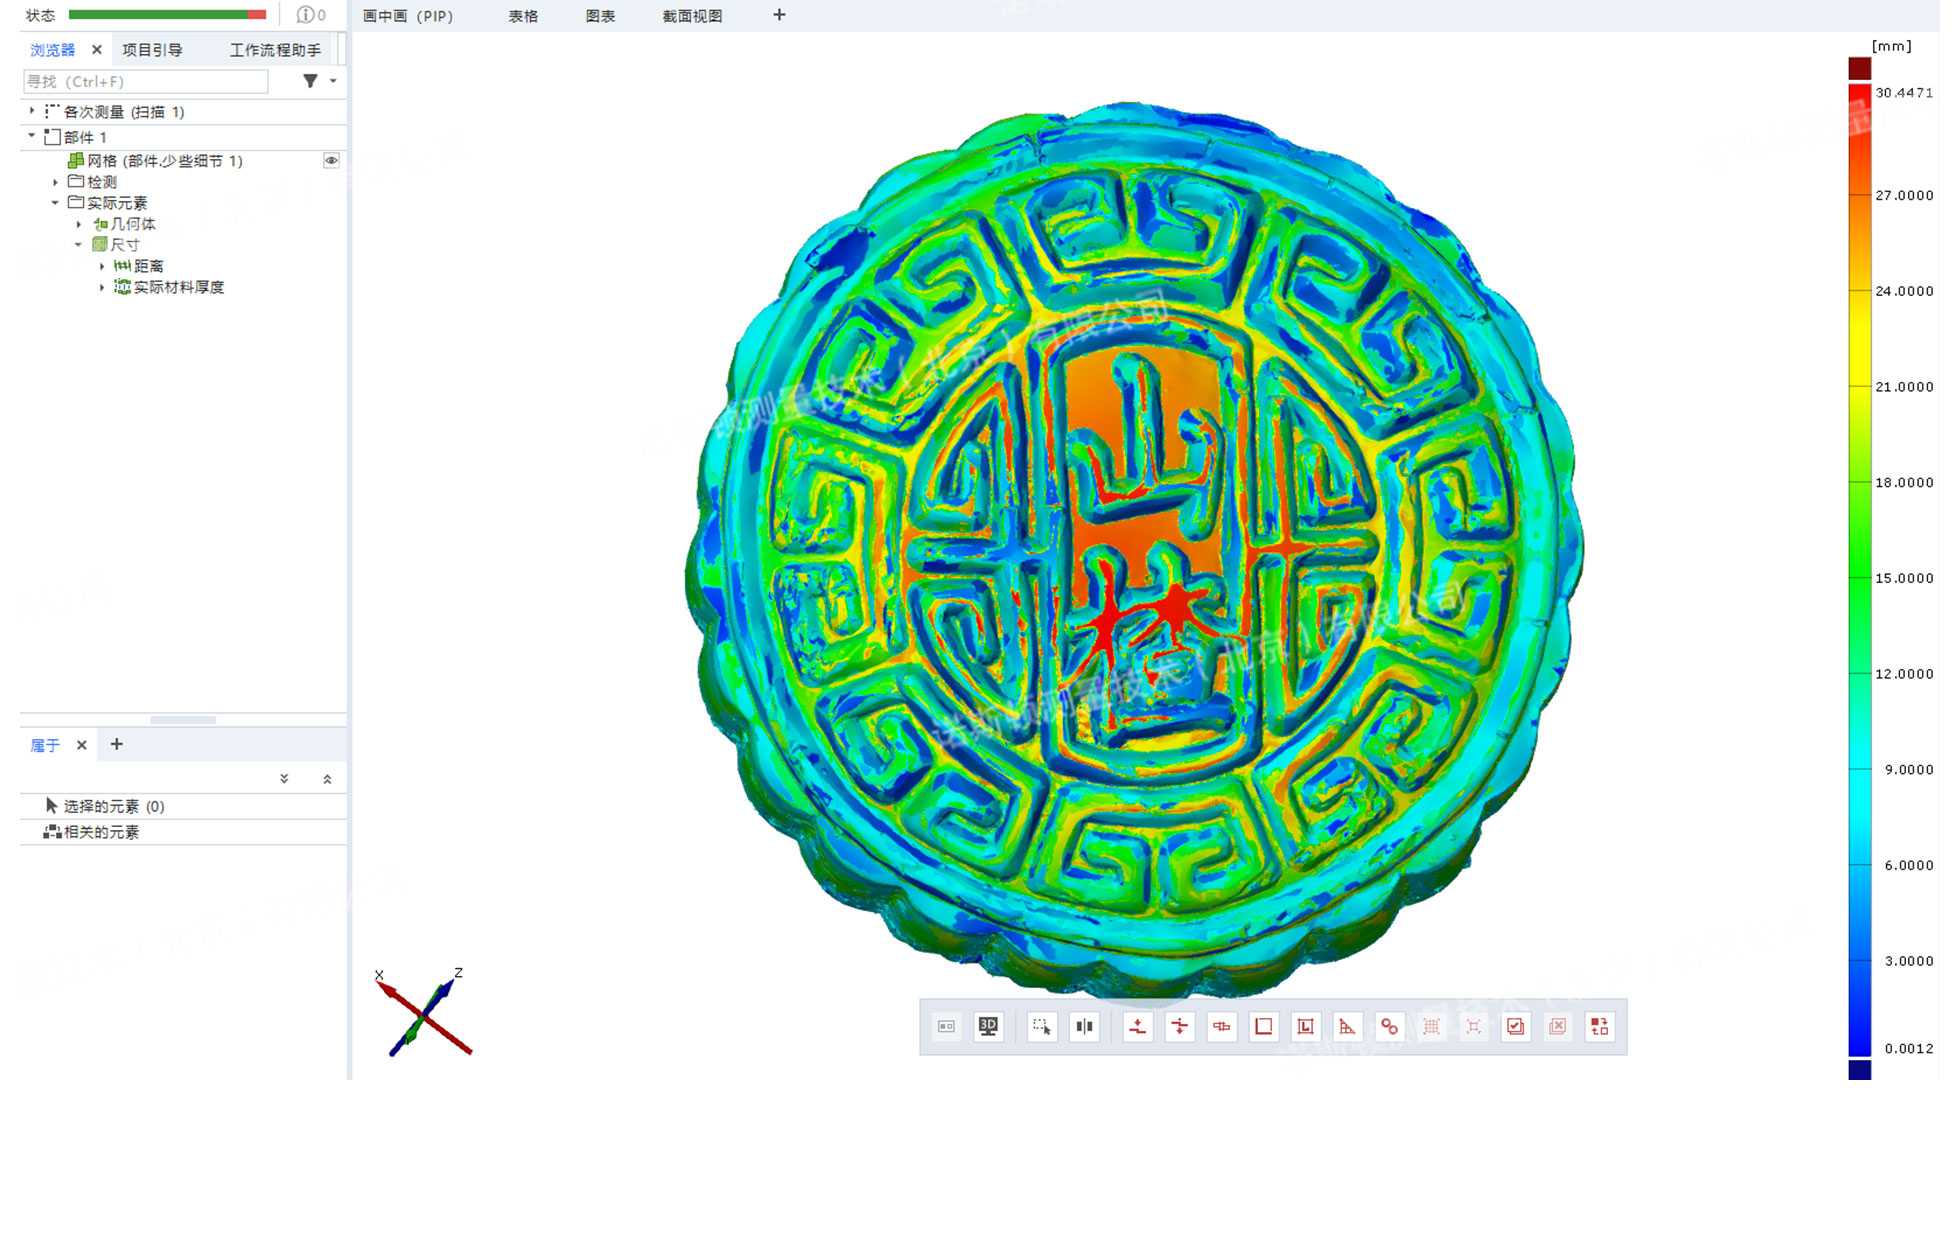Viewport: 1960px width, 1245px height.
Task: Switch to the 3D view icon
Action: click(988, 1026)
